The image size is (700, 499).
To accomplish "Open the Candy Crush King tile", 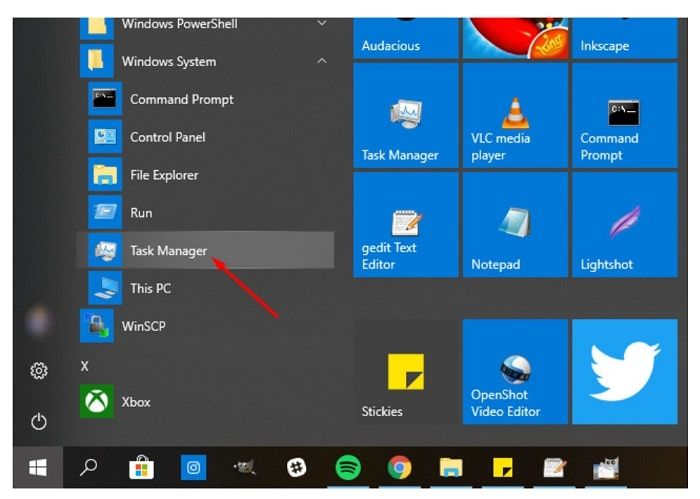I will pyautogui.click(x=515, y=38).
